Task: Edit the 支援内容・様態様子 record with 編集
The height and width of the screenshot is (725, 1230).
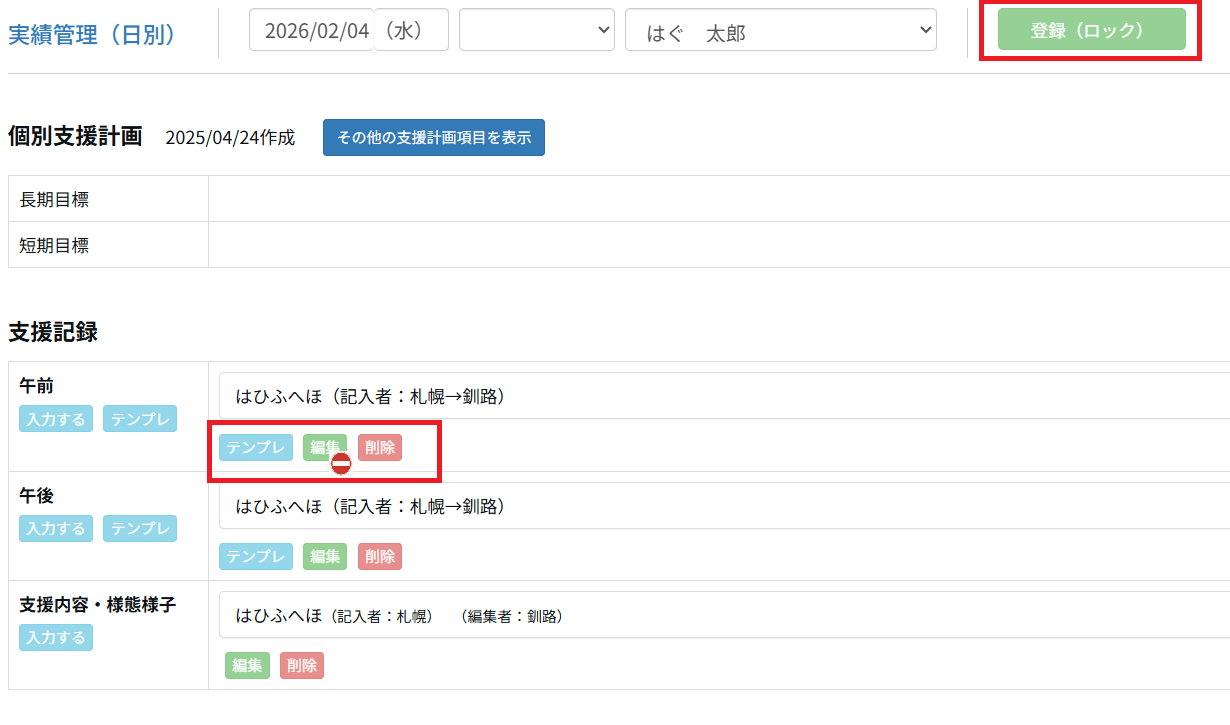Action: pos(247,666)
